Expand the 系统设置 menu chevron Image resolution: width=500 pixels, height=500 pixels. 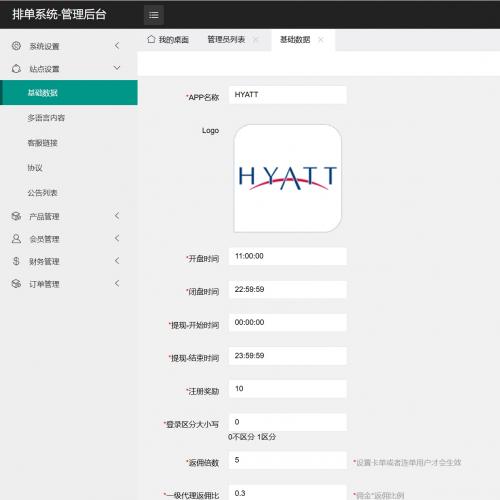point(117,46)
